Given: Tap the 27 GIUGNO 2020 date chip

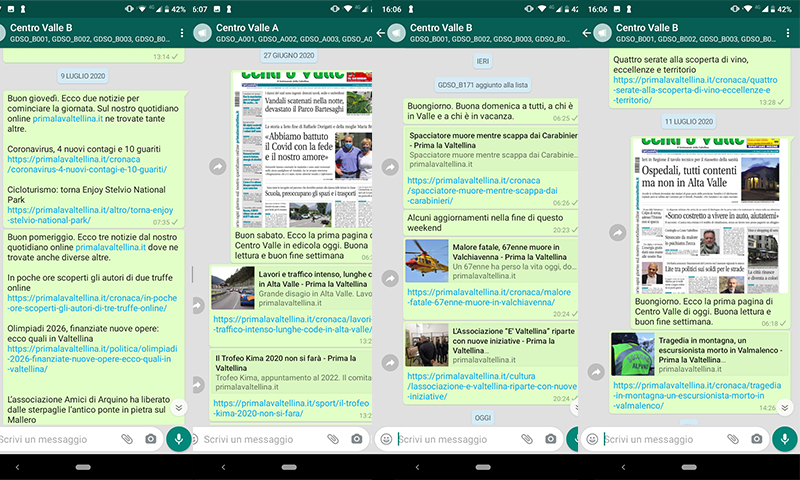Looking at the screenshot, I should point(289,55).
